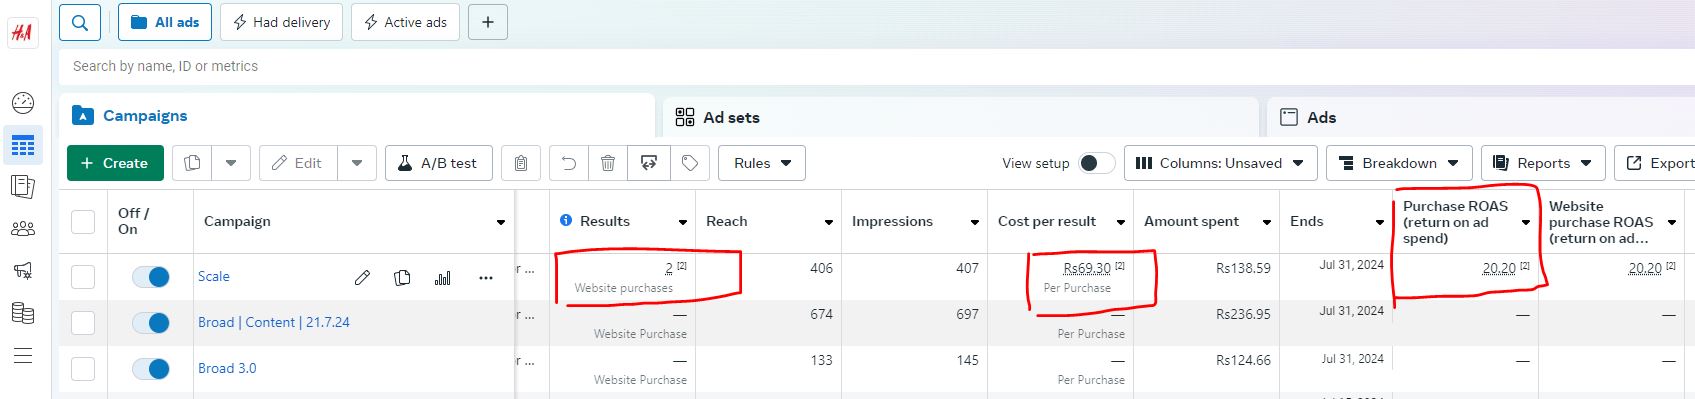Edit the Scale campaign pencil icon
The width and height of the screenshot is (1695, 399).
(x=363, y=277)
